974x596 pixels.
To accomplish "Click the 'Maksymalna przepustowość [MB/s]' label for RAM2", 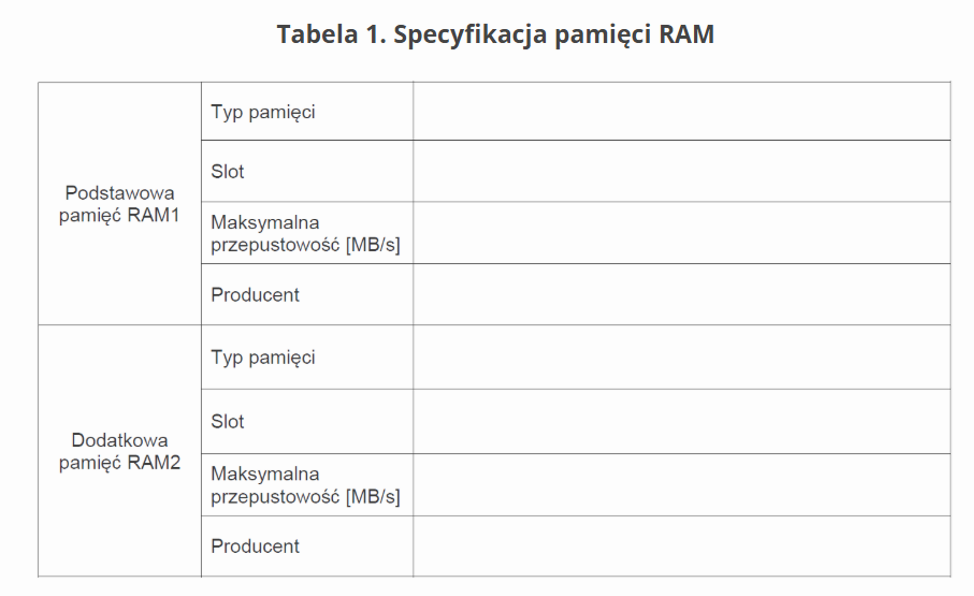I will click(305, 484).
